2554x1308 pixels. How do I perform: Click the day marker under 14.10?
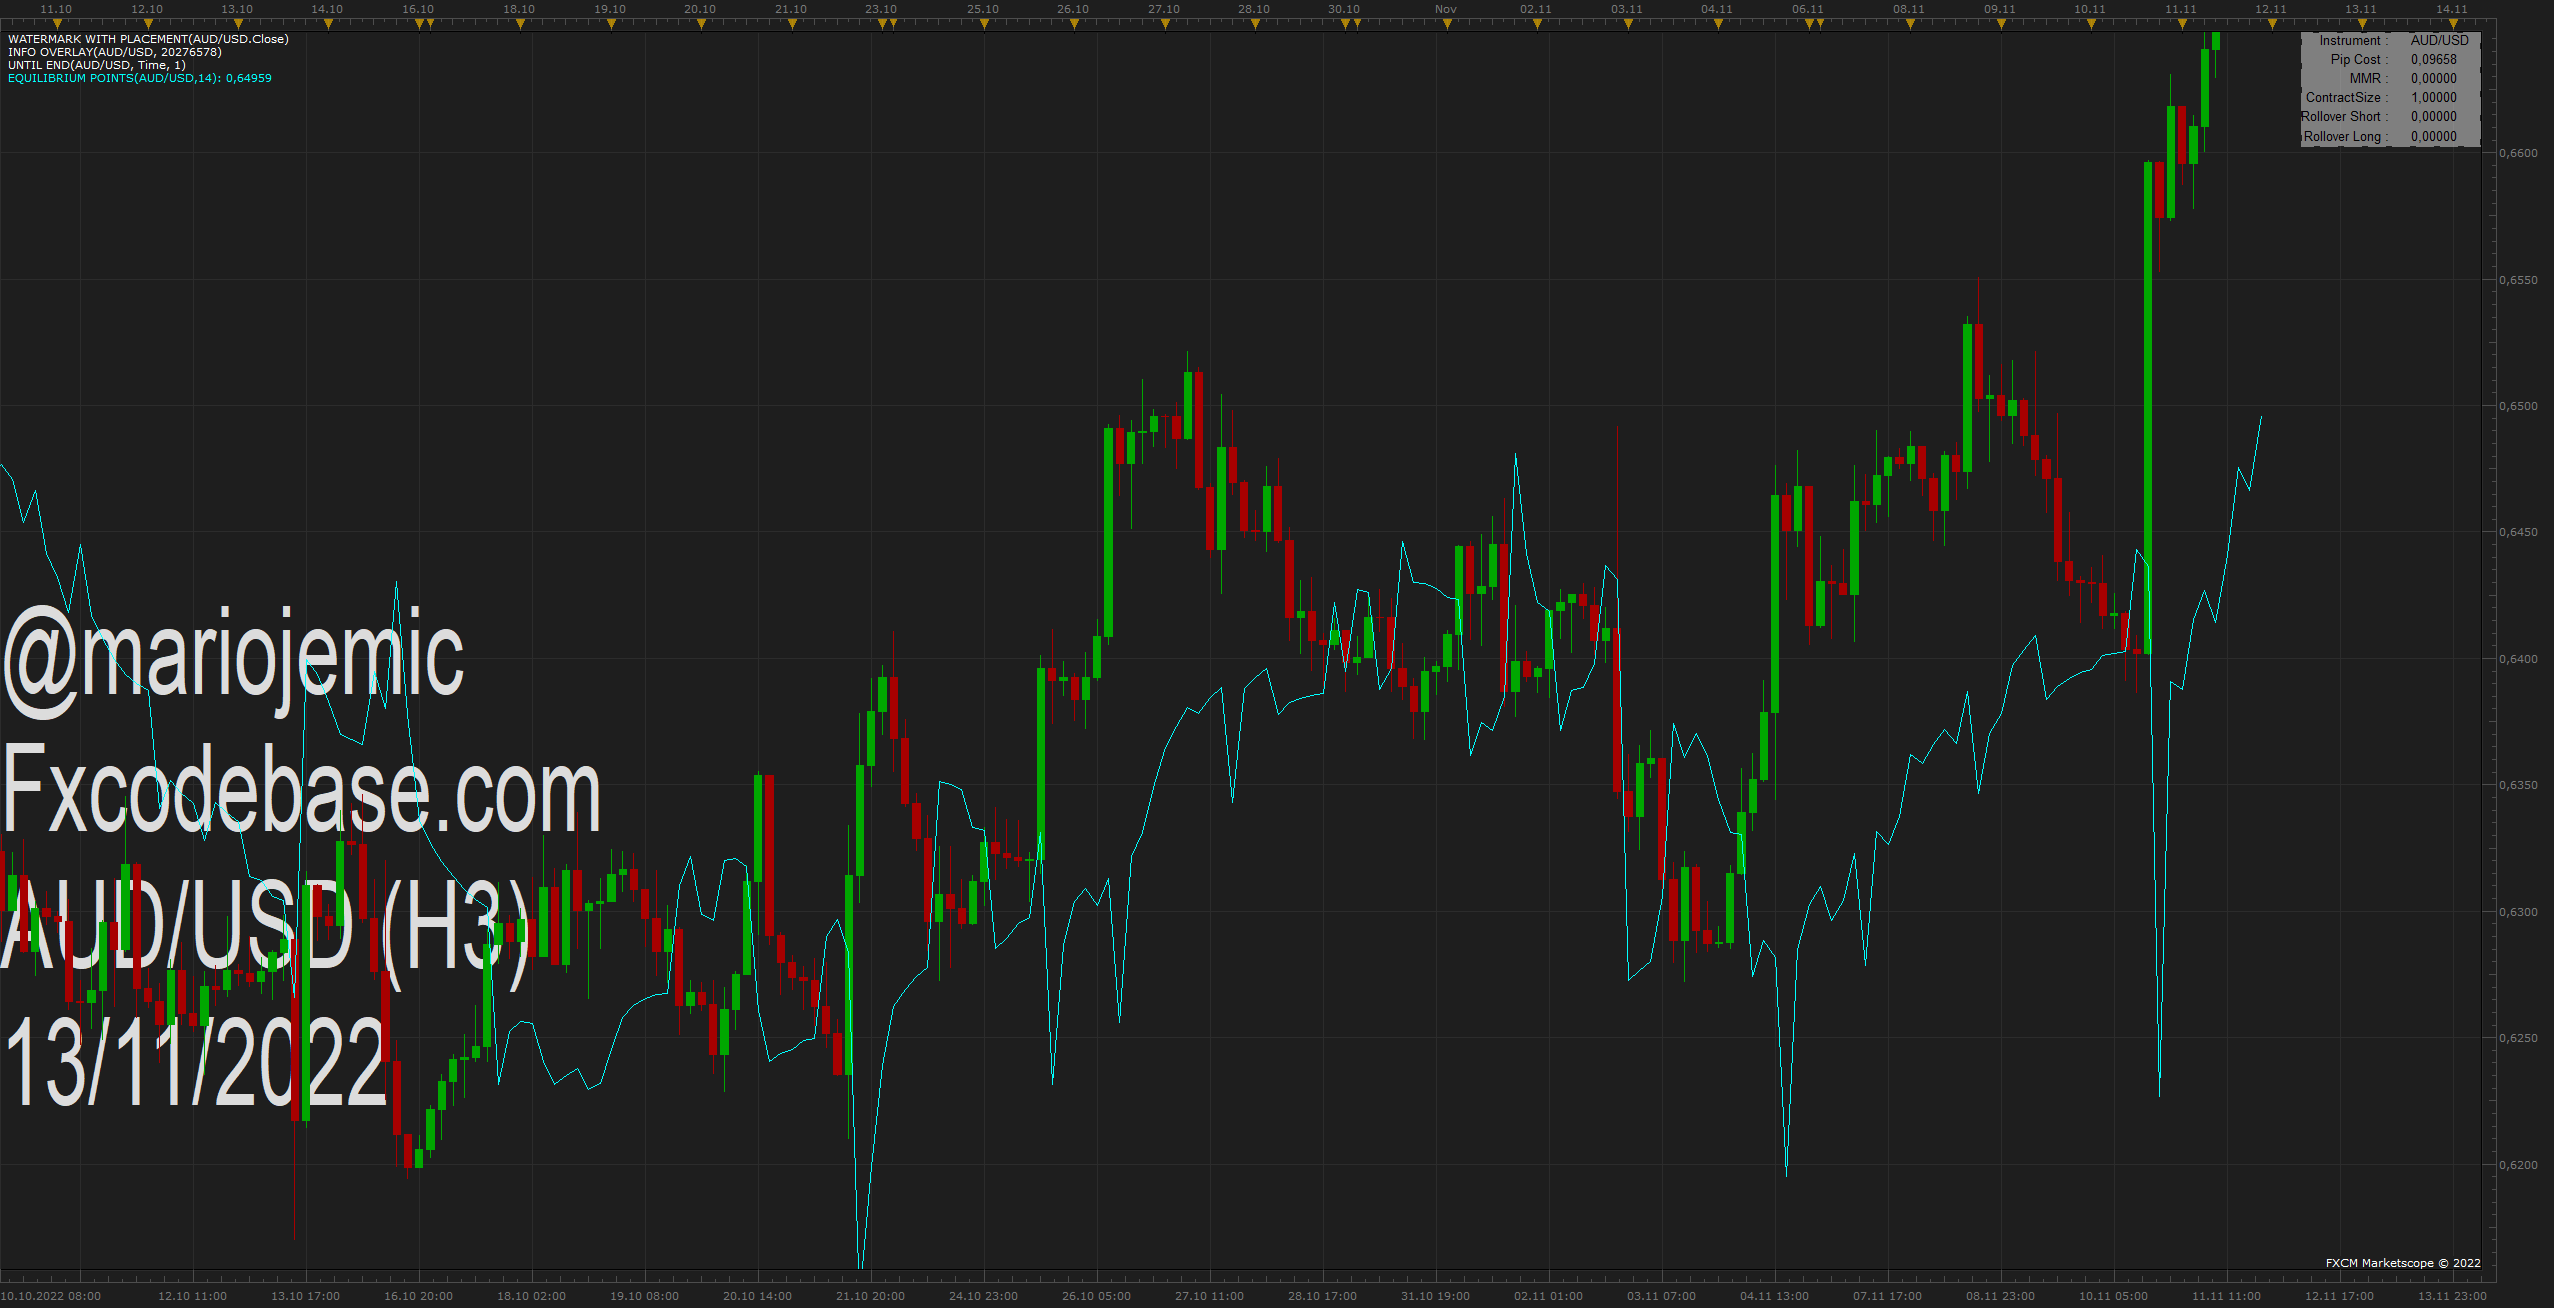328,24
